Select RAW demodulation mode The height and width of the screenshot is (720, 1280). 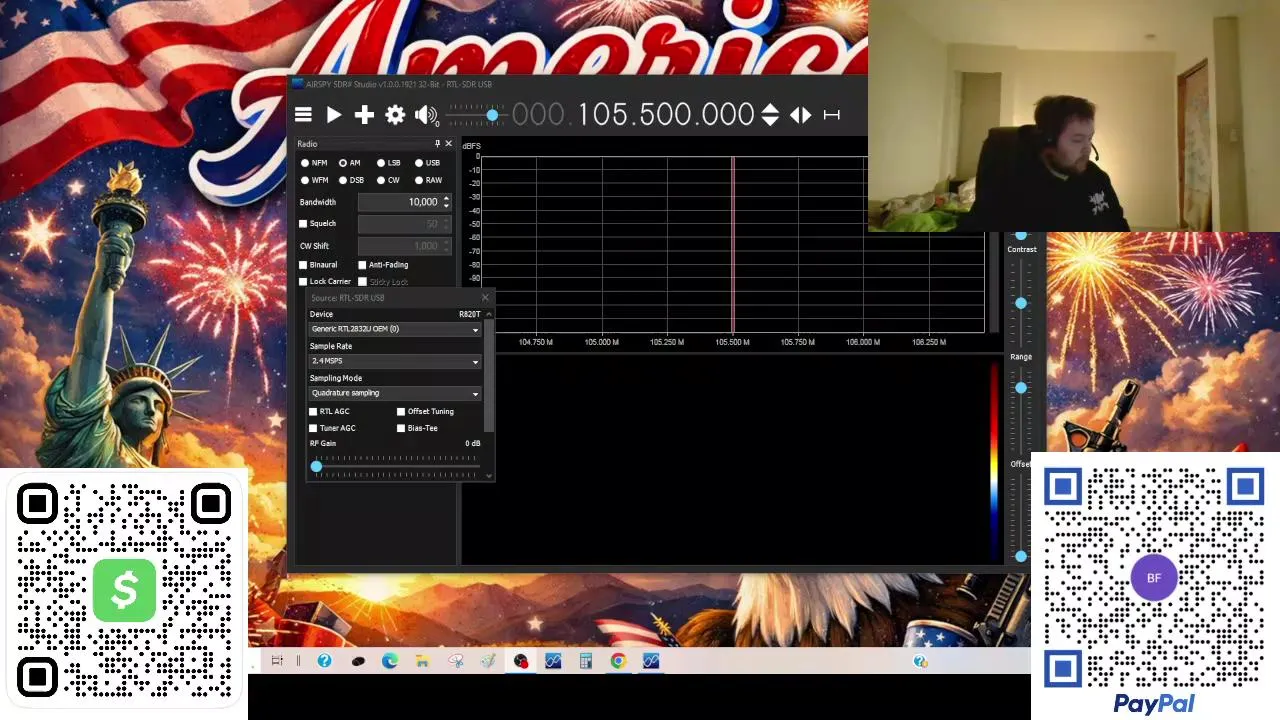pyautogui.click(x=428, y=180)
